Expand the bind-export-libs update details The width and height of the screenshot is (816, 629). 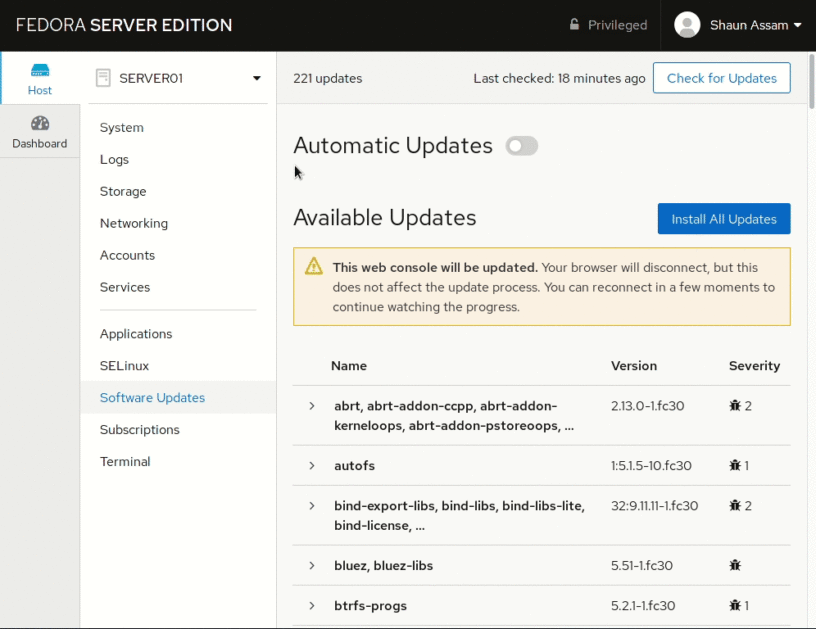tap(312, 506)
